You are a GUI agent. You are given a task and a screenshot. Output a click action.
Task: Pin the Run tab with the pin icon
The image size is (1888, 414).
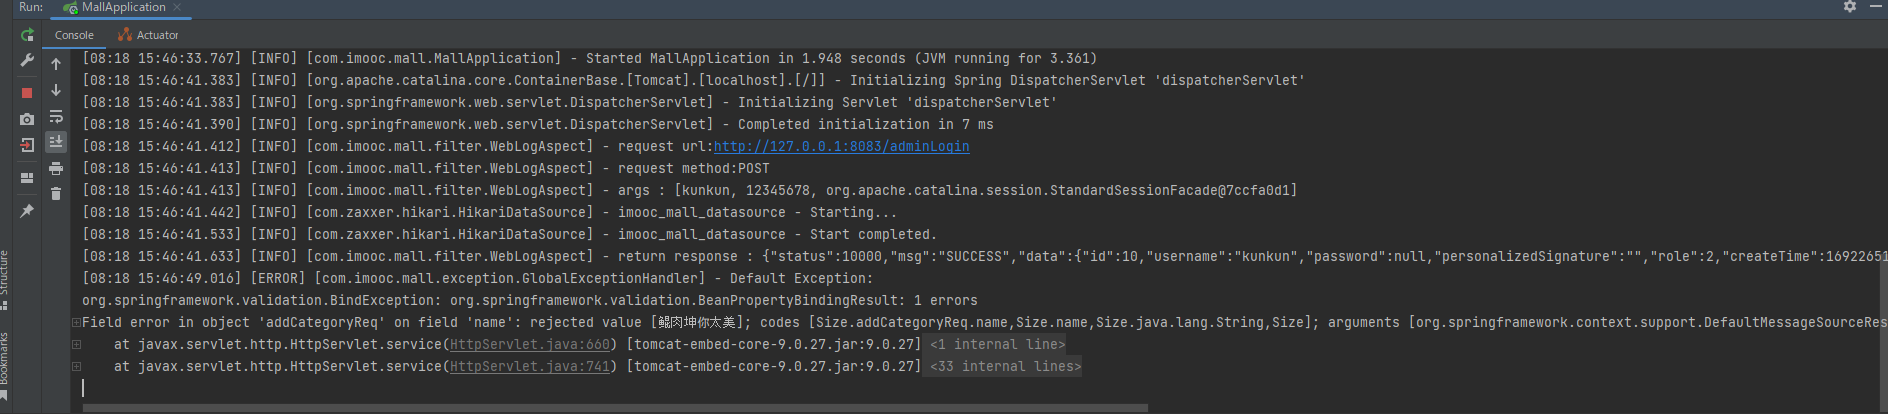(27, 211)
